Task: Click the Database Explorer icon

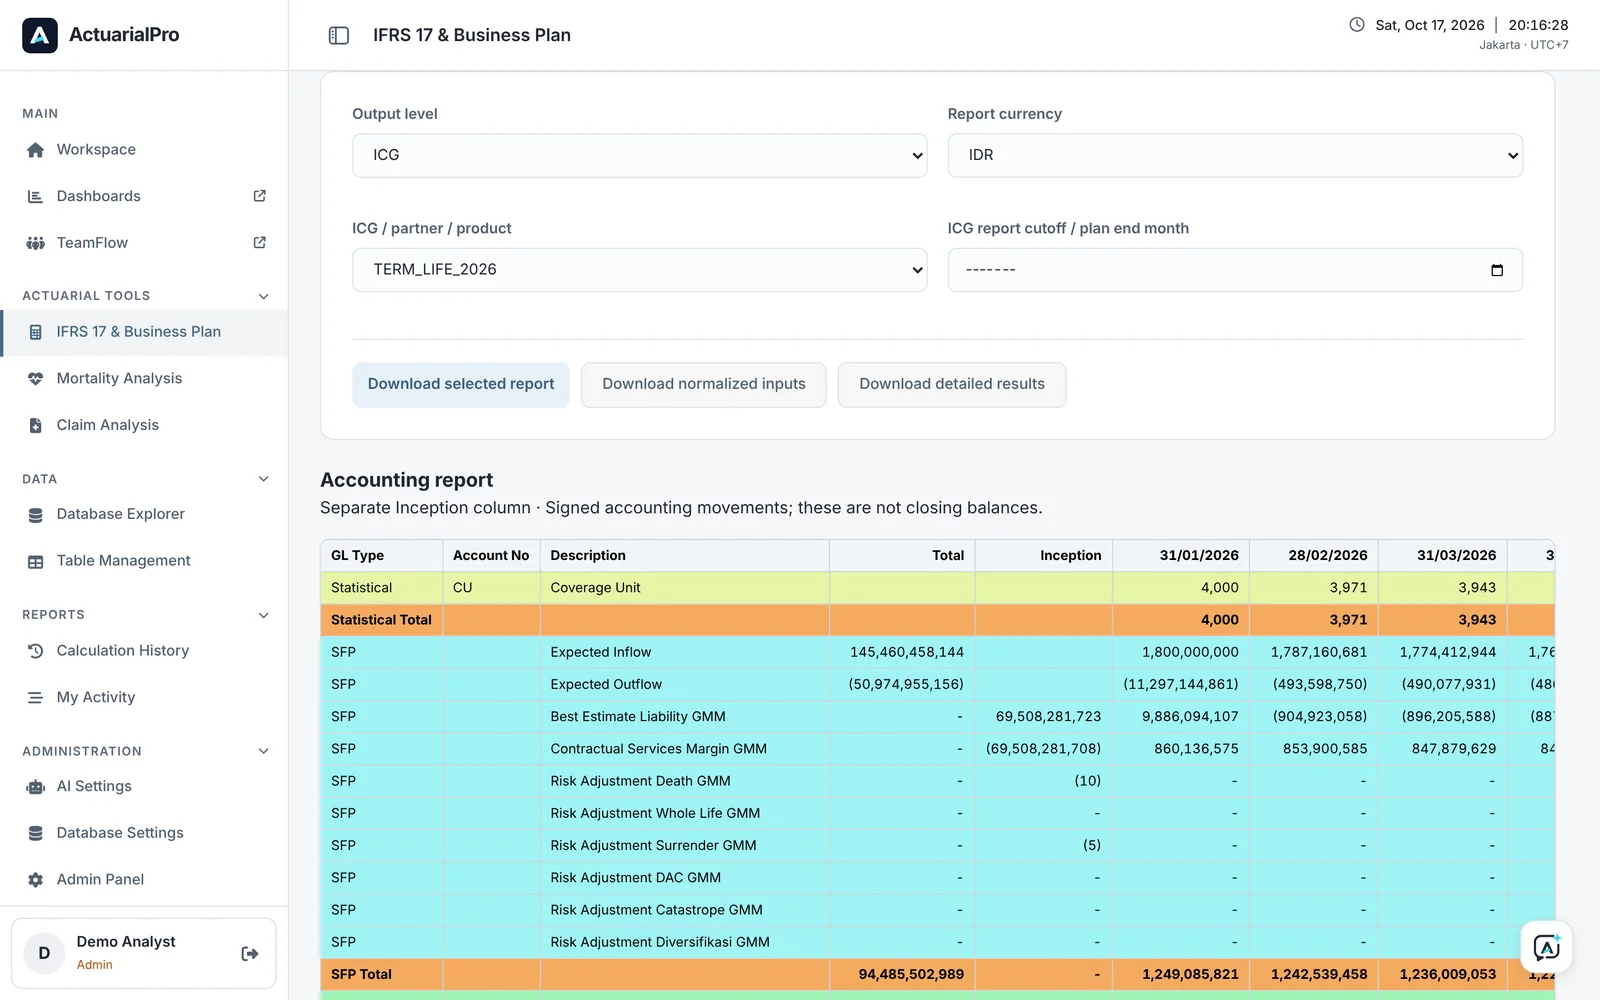Action: [36, 515]
